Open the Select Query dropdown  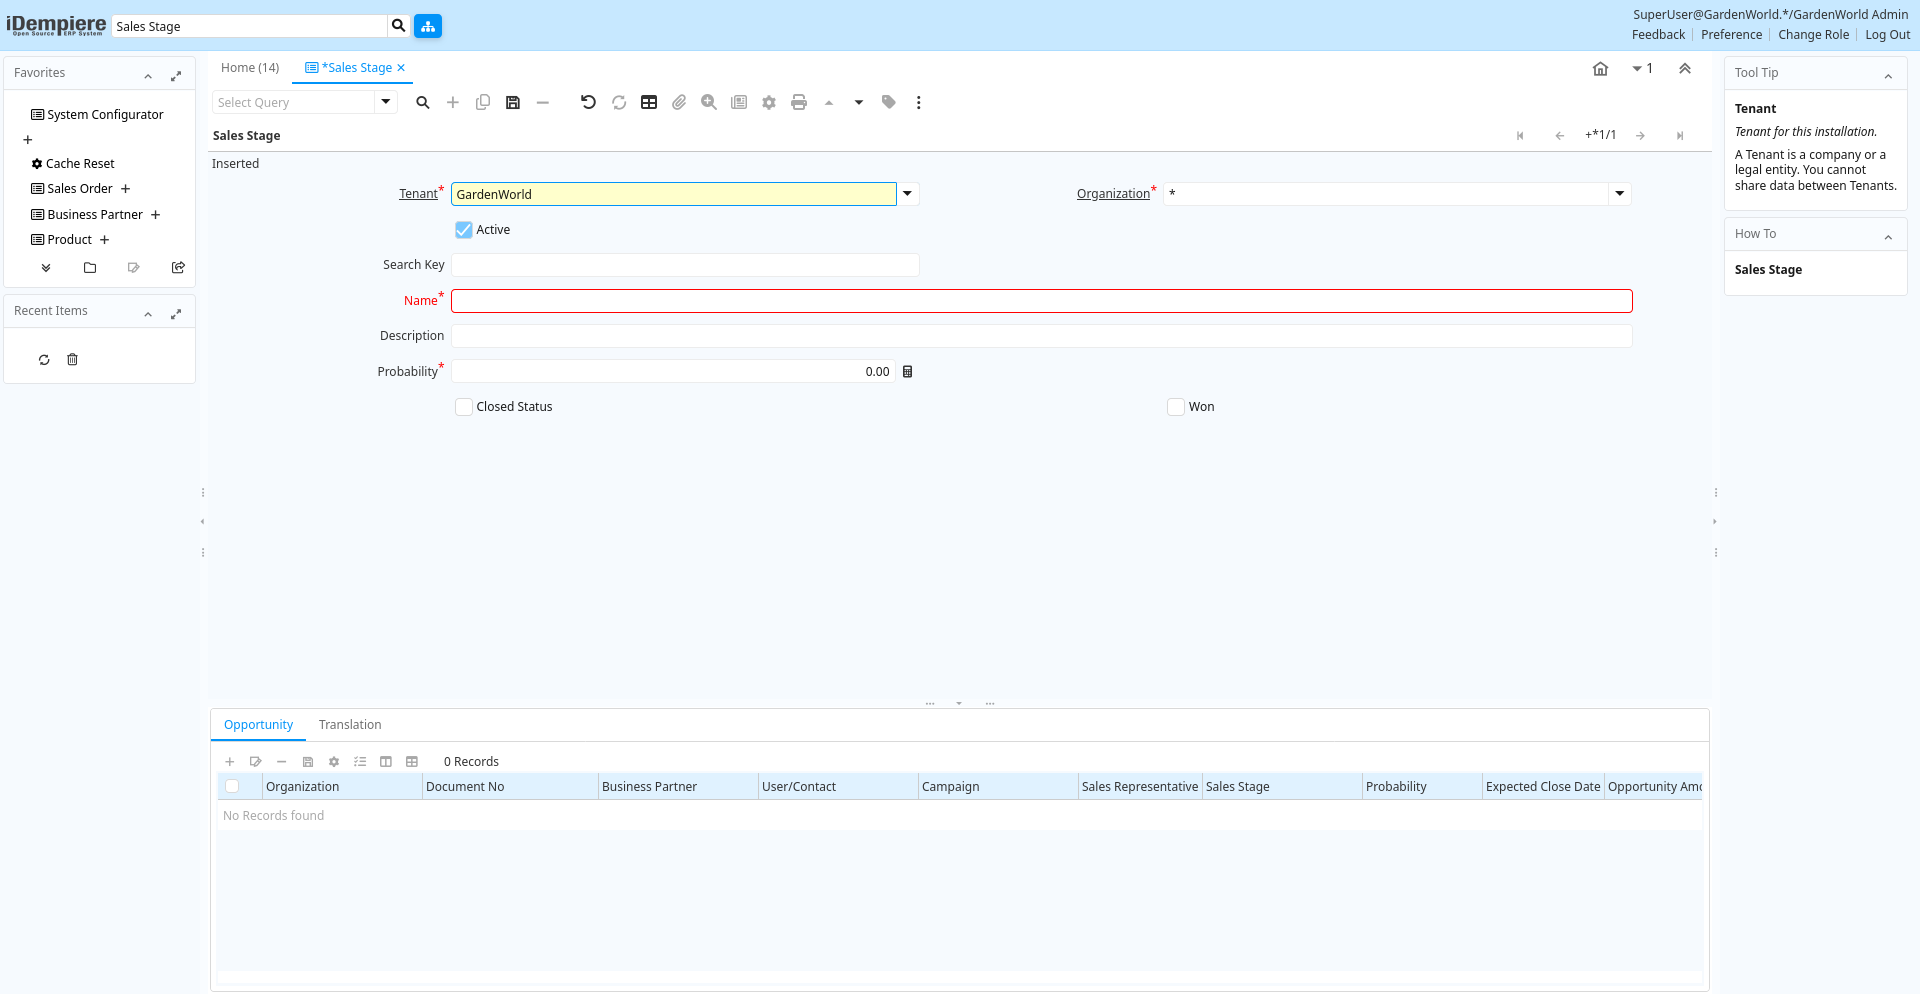(386, 102)
